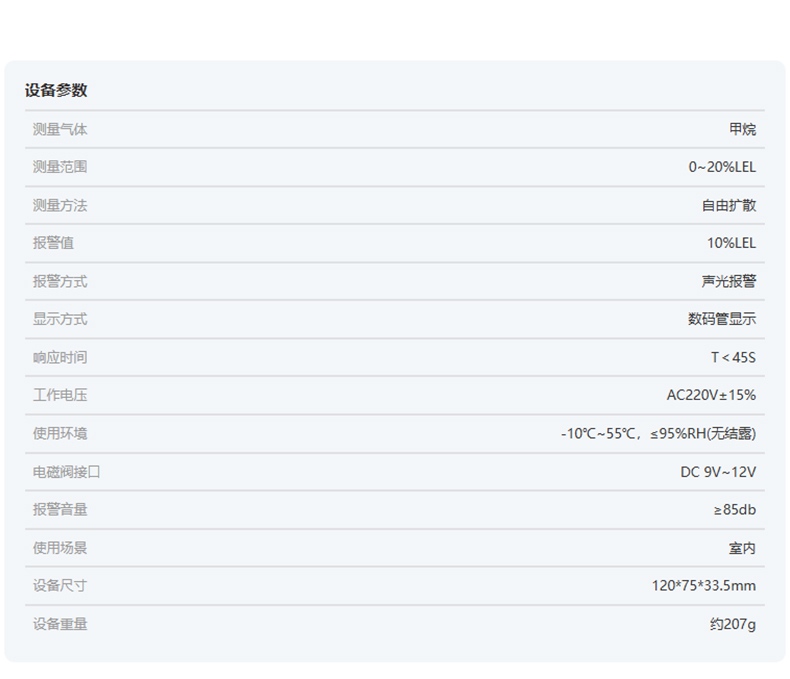
Task: Click the 约207g weight value
Action: [x=732, y=623]
